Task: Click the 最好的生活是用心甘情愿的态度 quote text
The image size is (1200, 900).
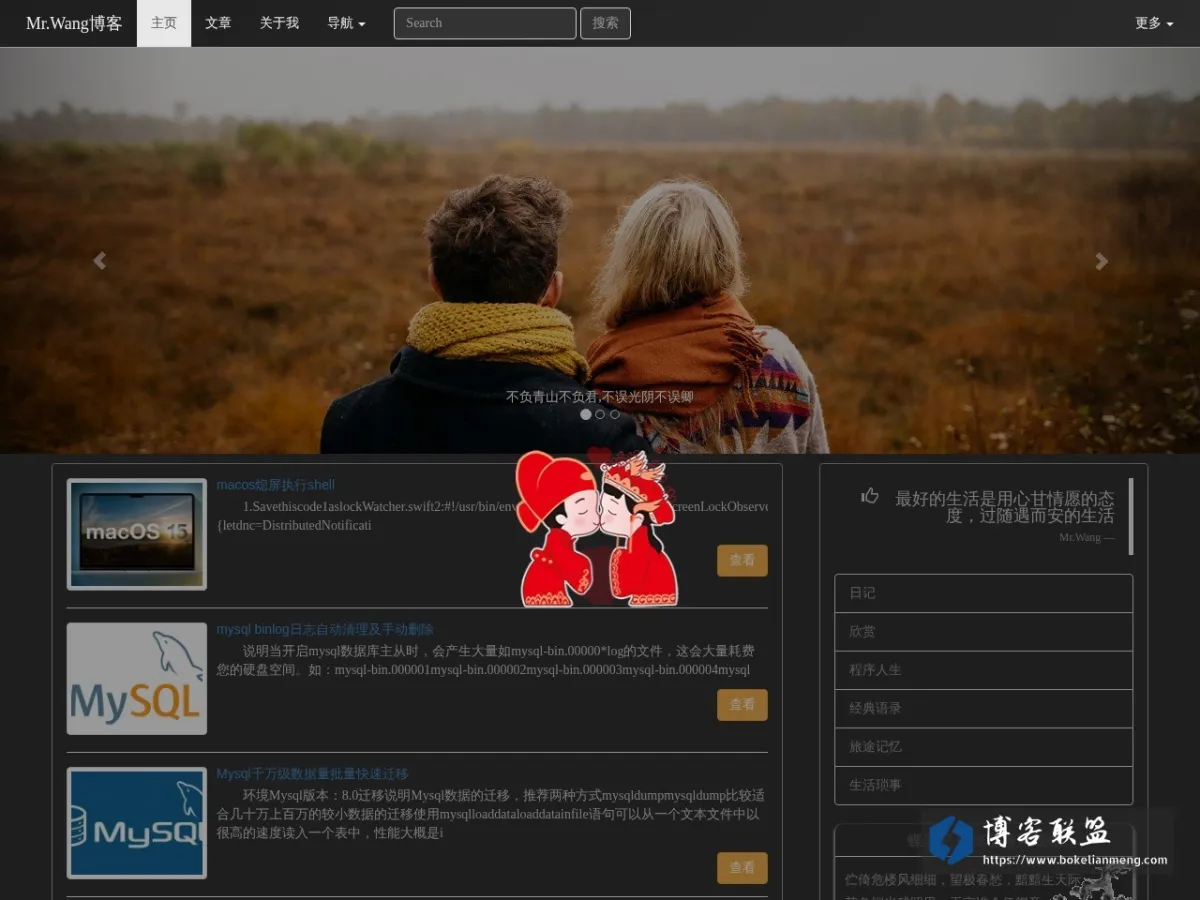Action: (1004, 506)
